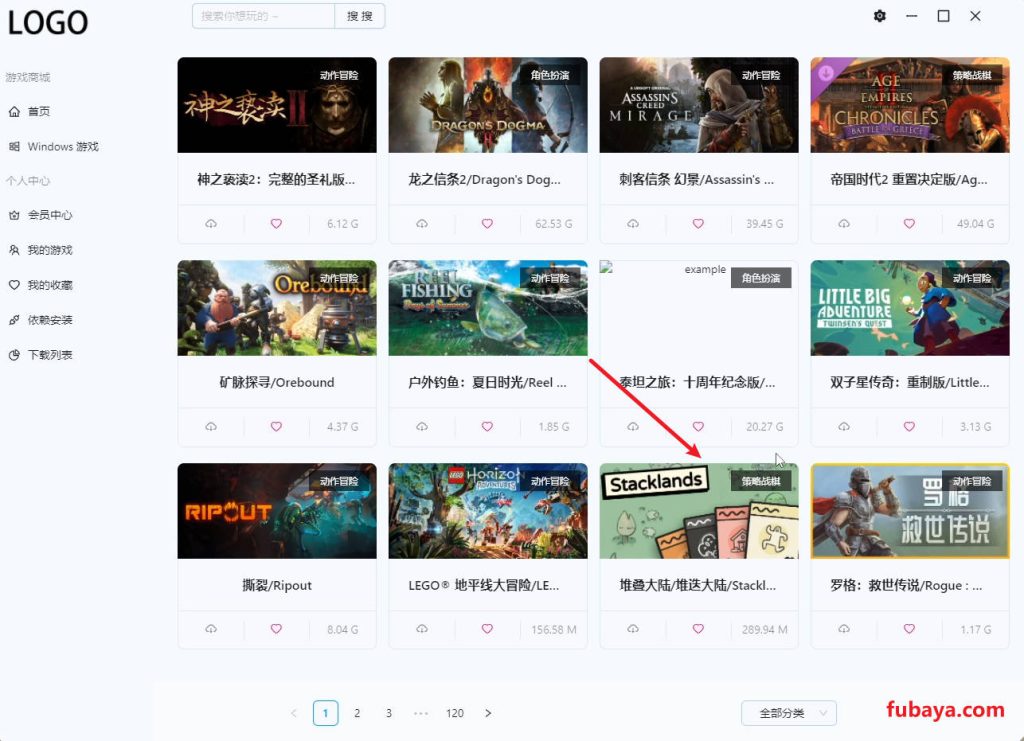Click the download icon for 泰坦之旅
The height and width of the screenshot is (741, 1024).
pyautogui.click(x=633, y=426)
